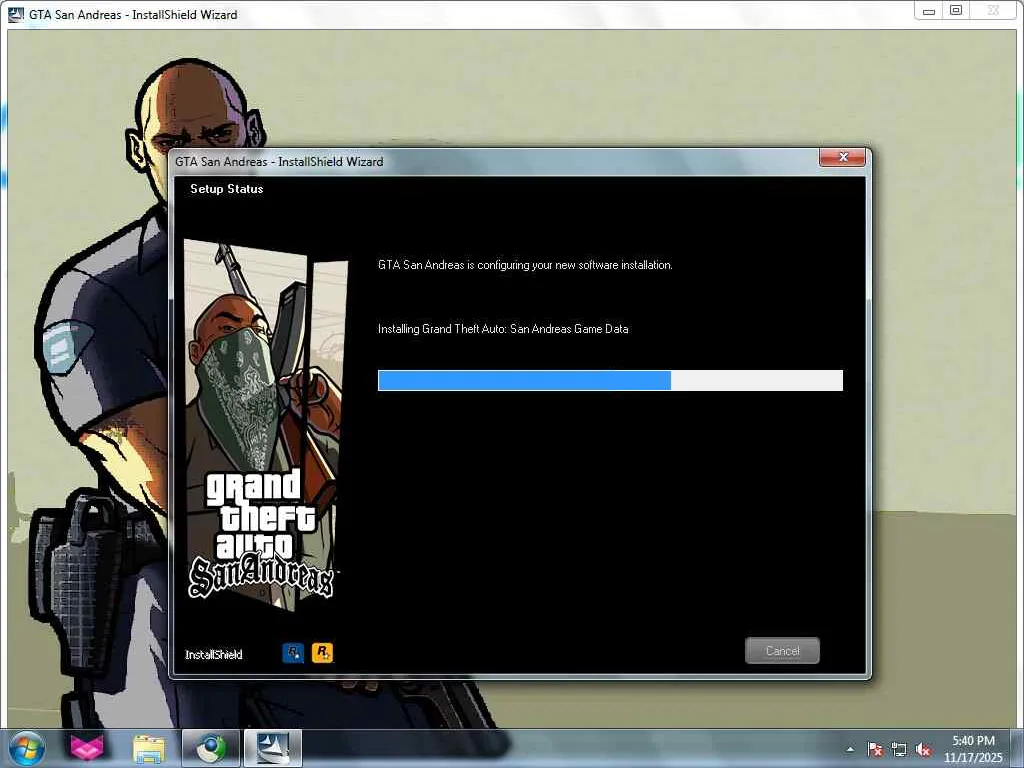The width and height of the screenshot is (1024, 768).
Task: Click 'Installing Grand Theft Auto: San Andreas Game Data'
Action: point(503,329)
